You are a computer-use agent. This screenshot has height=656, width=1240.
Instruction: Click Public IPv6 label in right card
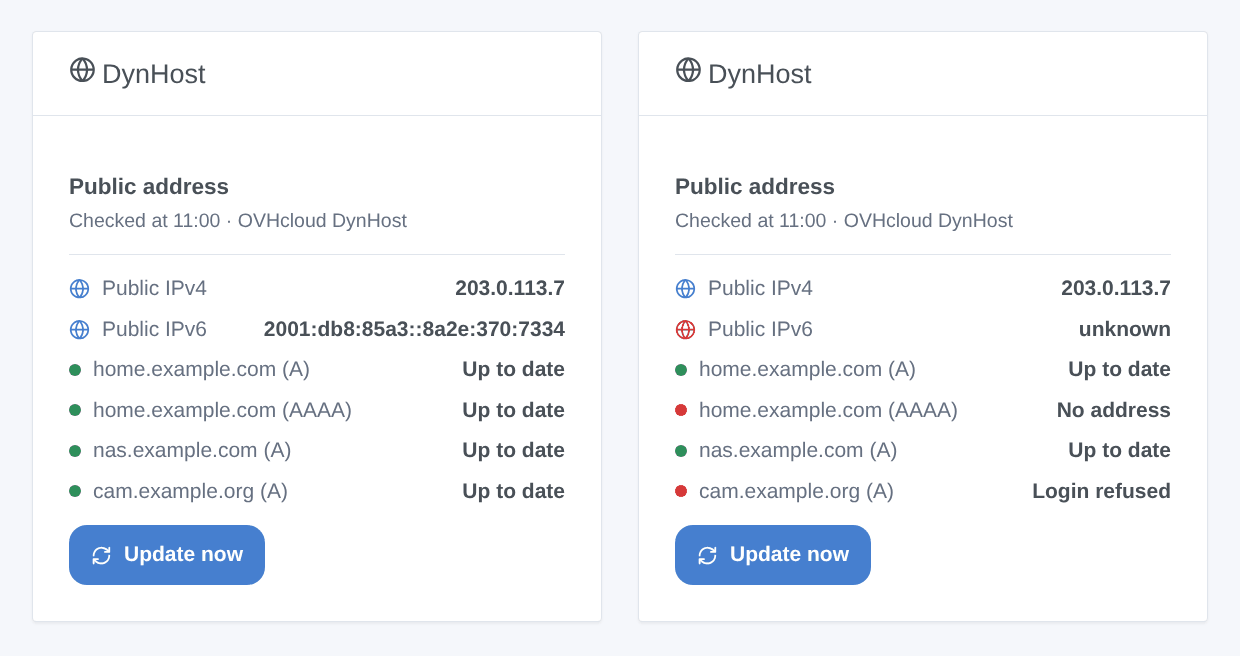(x=760, y=329)
